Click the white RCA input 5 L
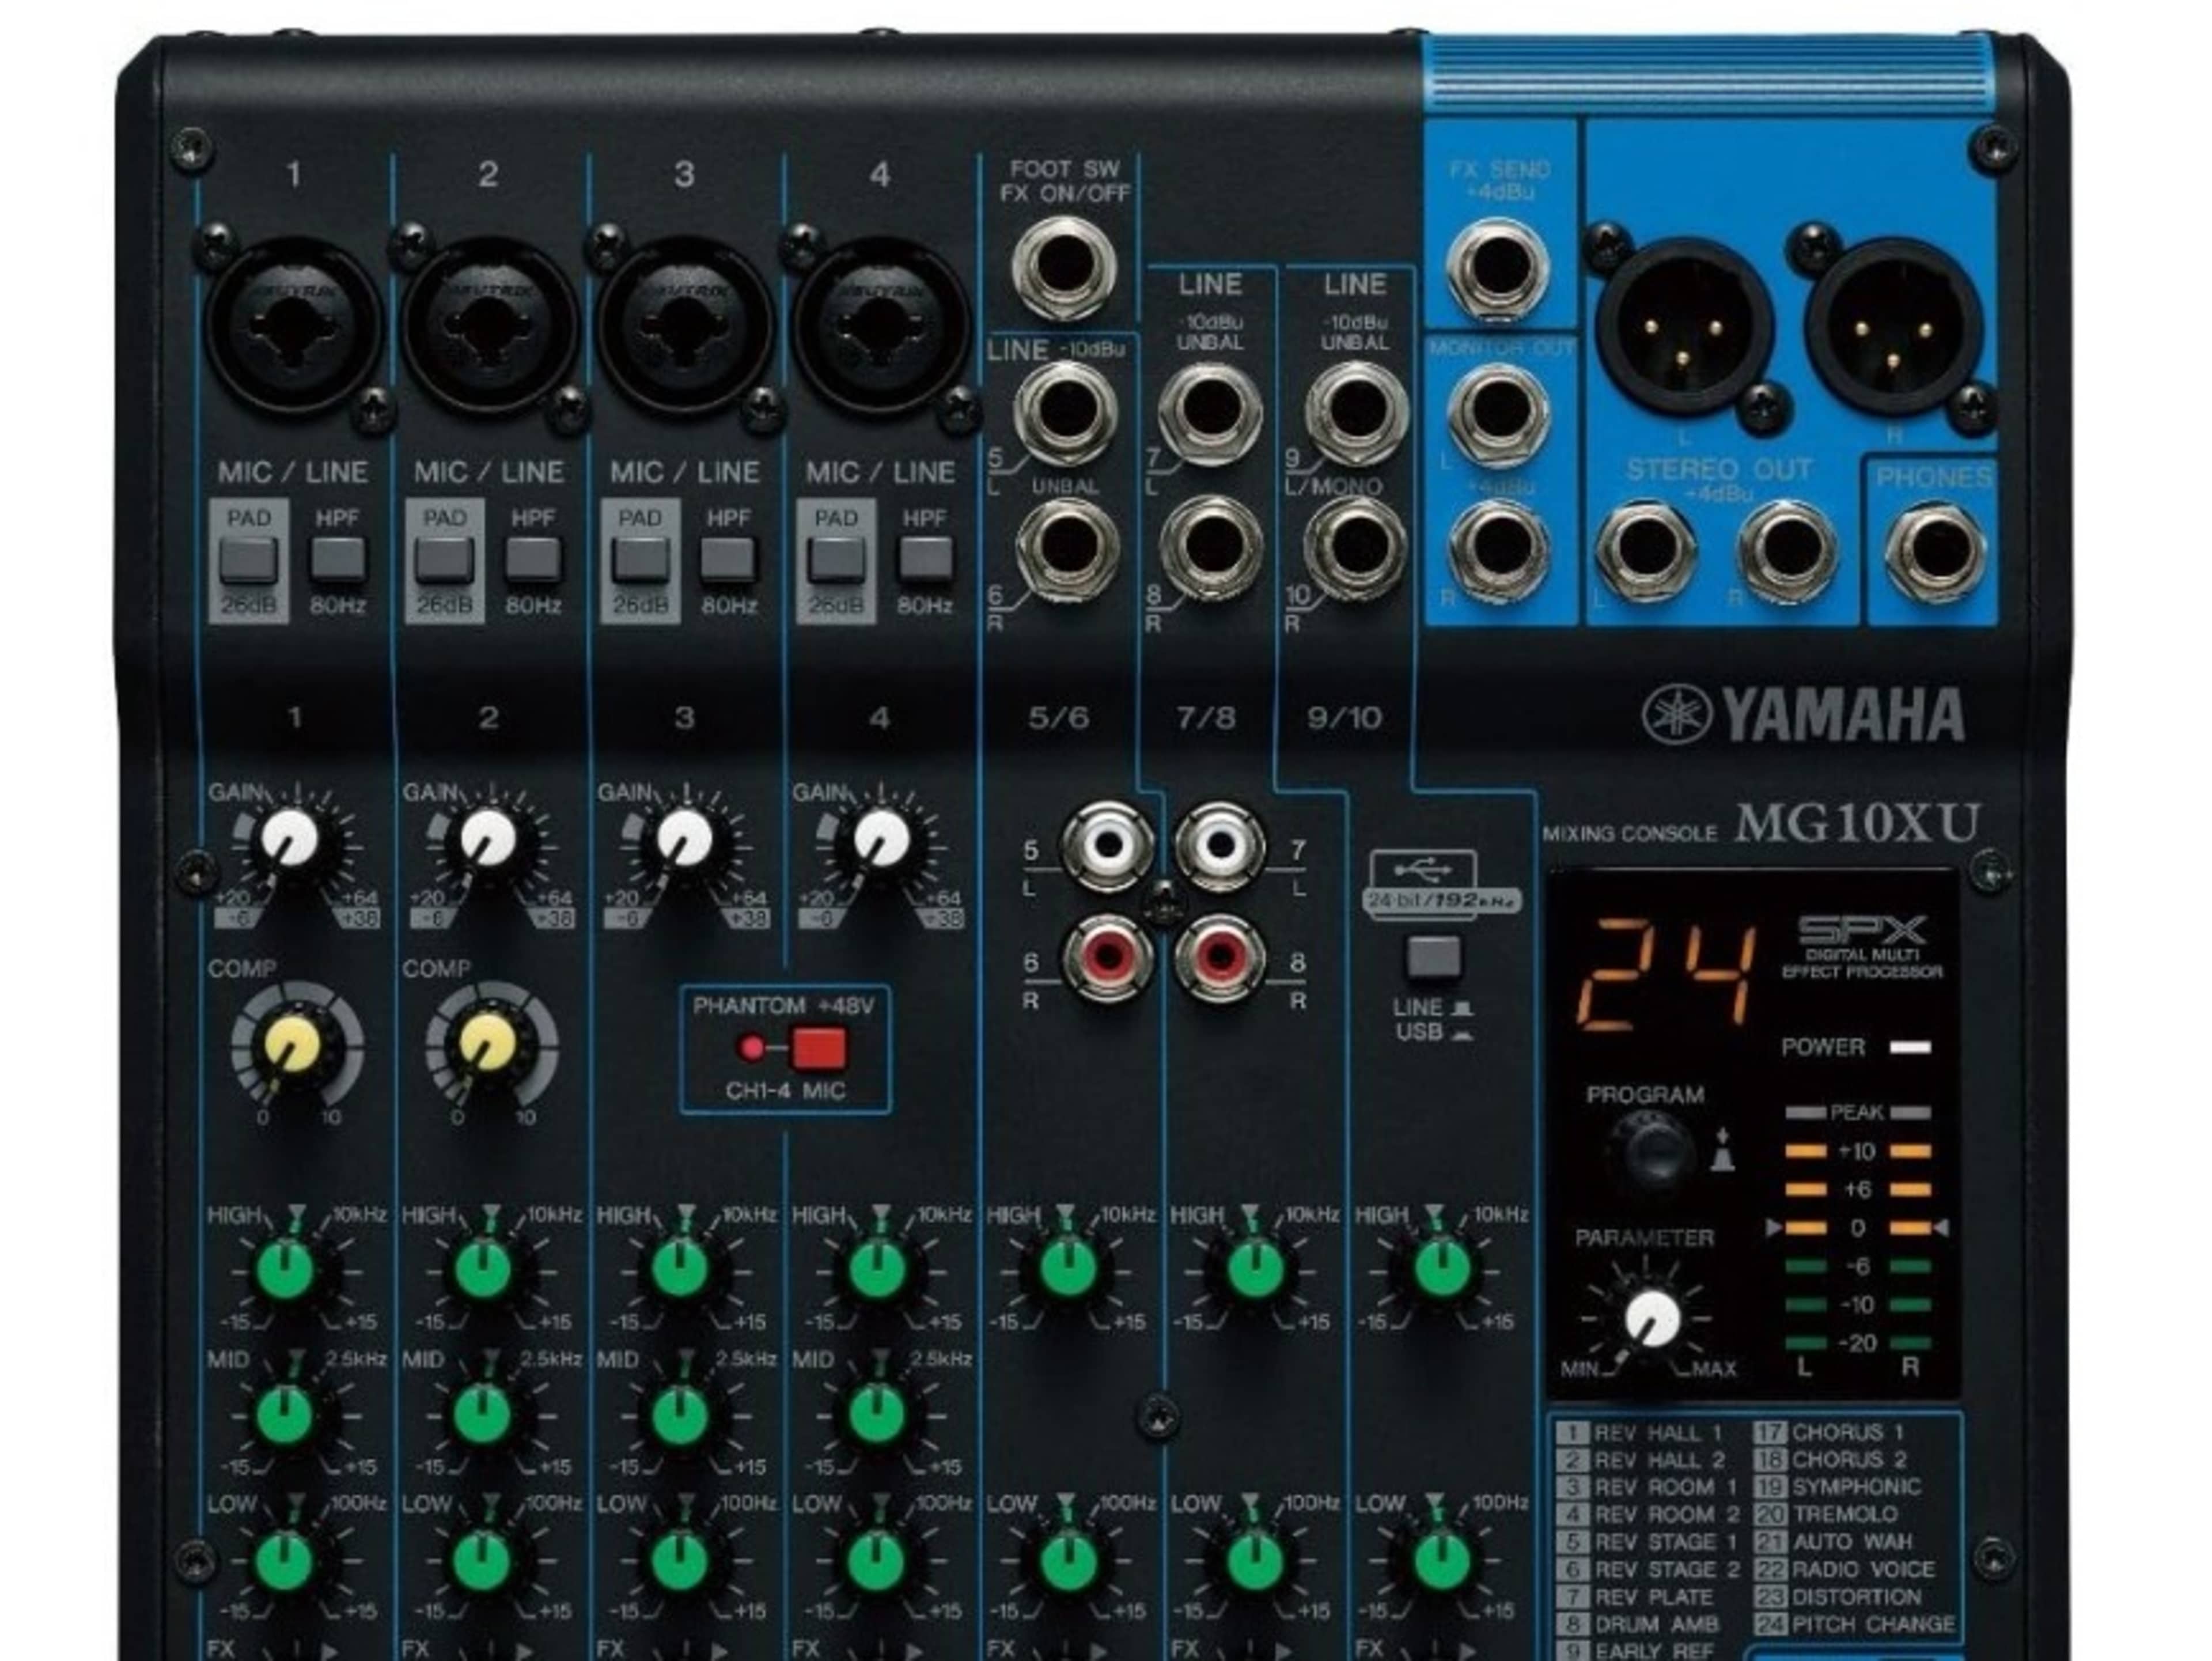This screenshot has height=1661, width=2212. point(1108,846)
